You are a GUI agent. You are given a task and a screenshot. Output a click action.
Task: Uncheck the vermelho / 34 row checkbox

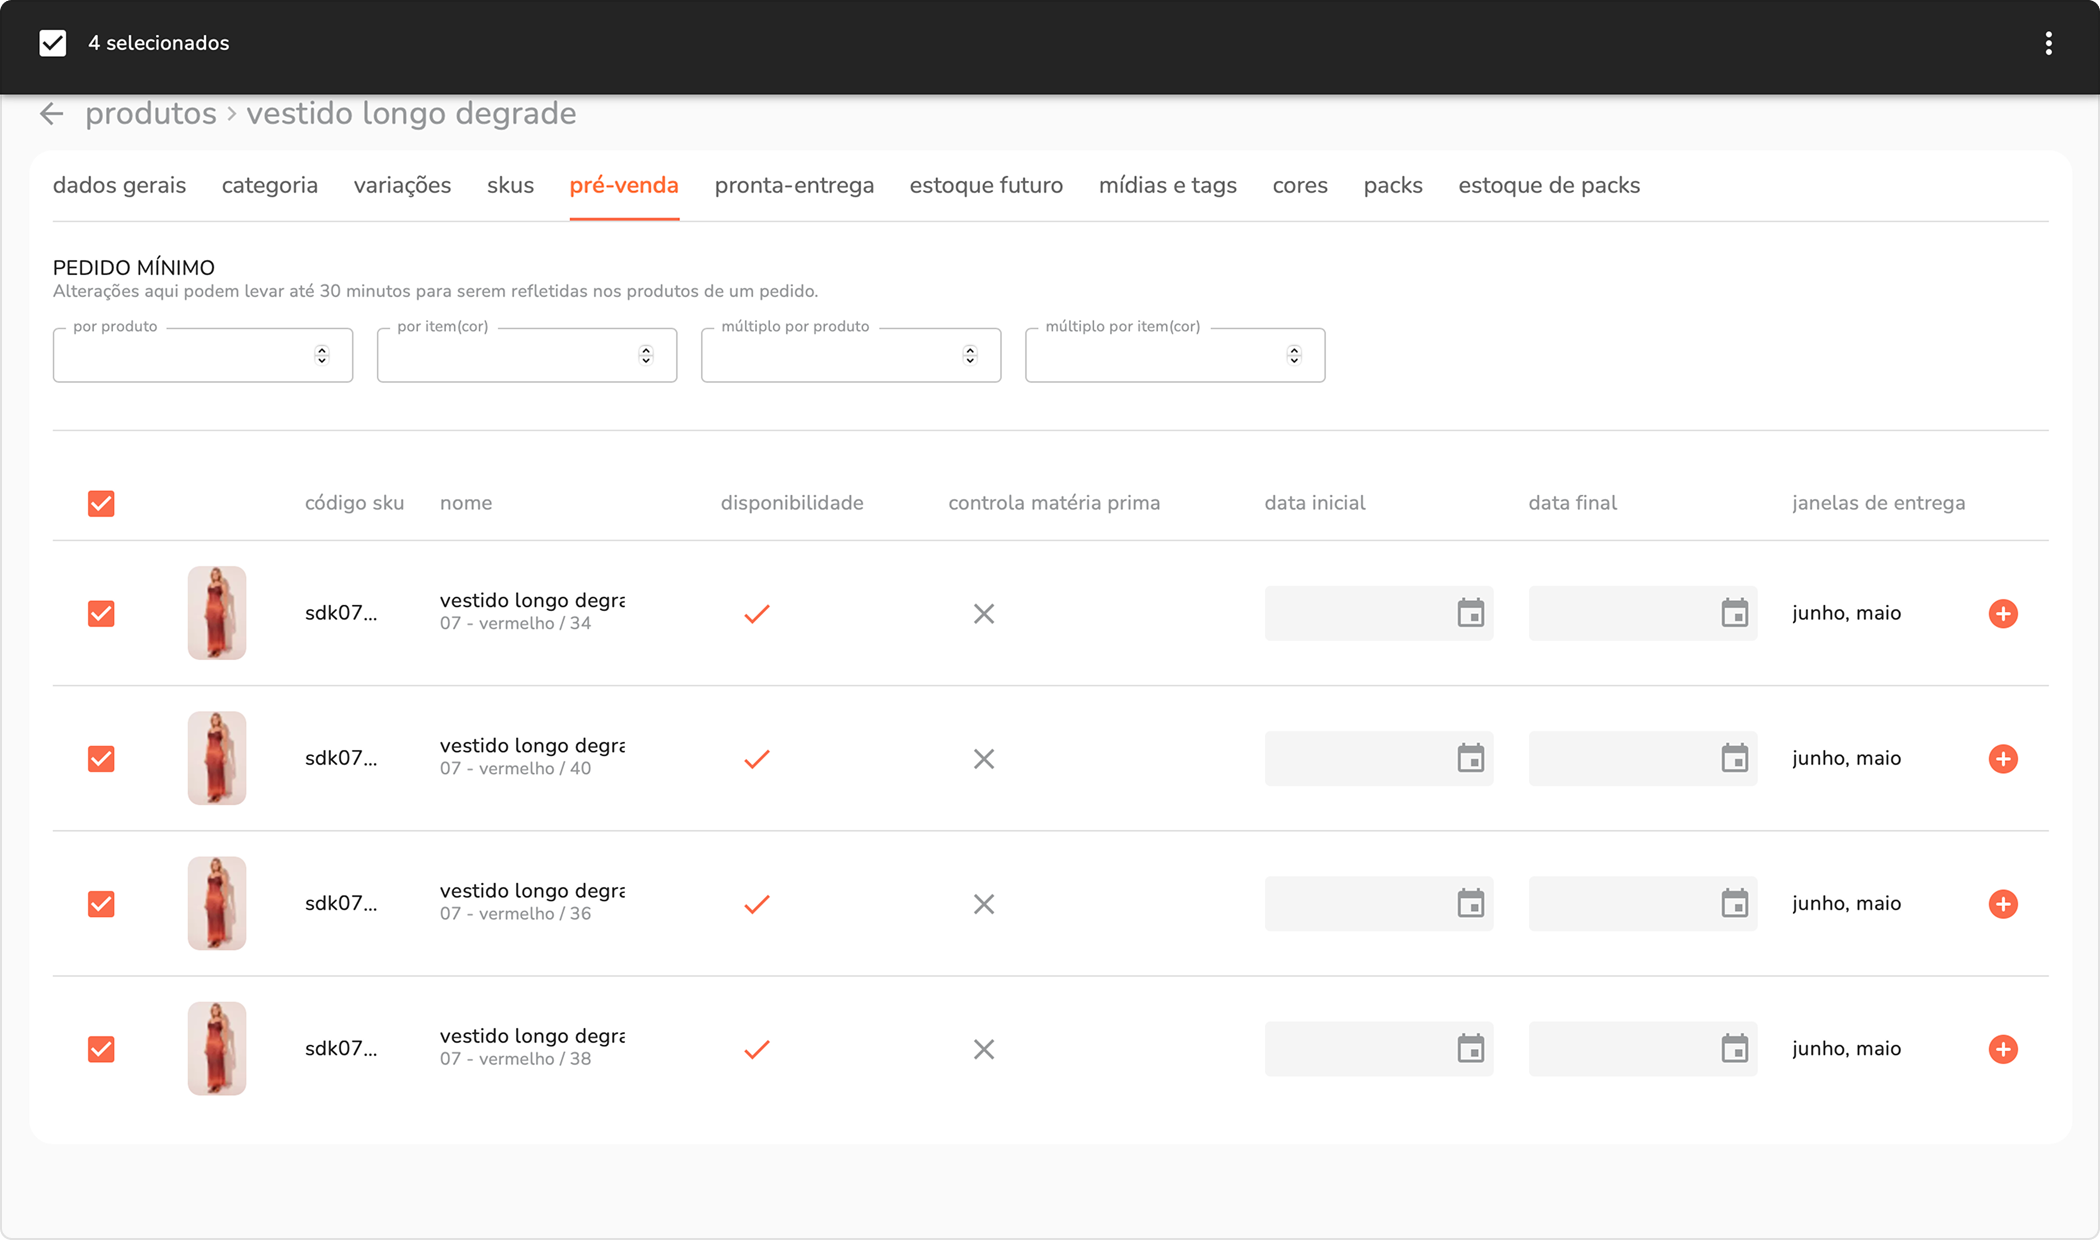[101, 613]
